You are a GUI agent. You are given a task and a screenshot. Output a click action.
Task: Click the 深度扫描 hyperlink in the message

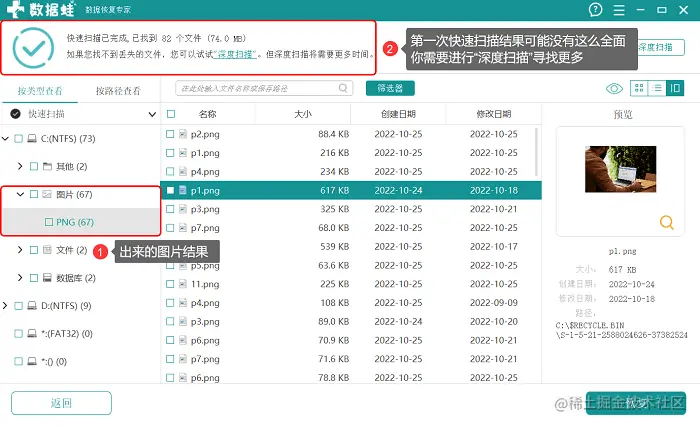click(x=235, y=54)
